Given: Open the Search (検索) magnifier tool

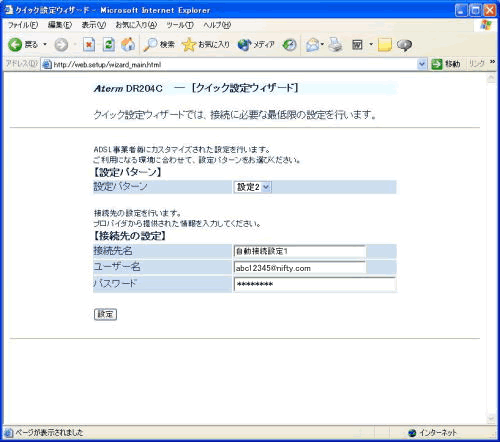Looking at the screenshot, I should pyautogui.click(x=159, y=44).
